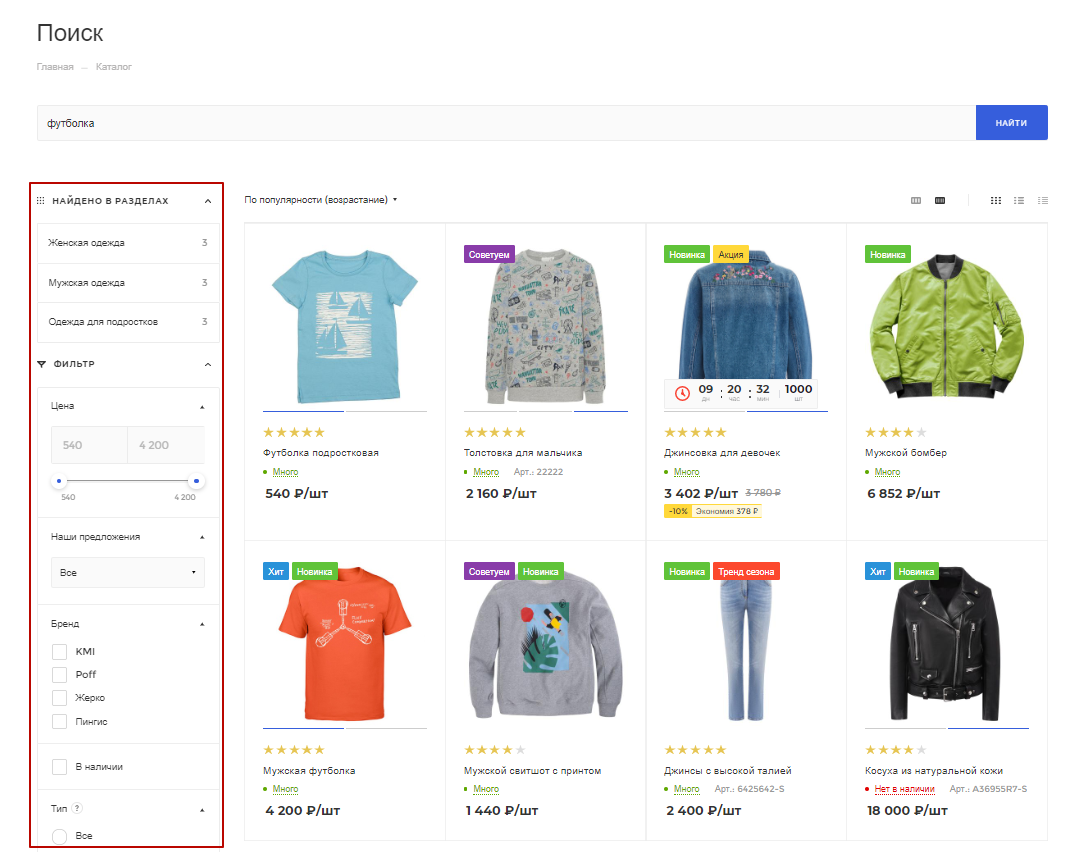
Task: Collapse the Бренд filter group
Action: (x=202, y=625)
